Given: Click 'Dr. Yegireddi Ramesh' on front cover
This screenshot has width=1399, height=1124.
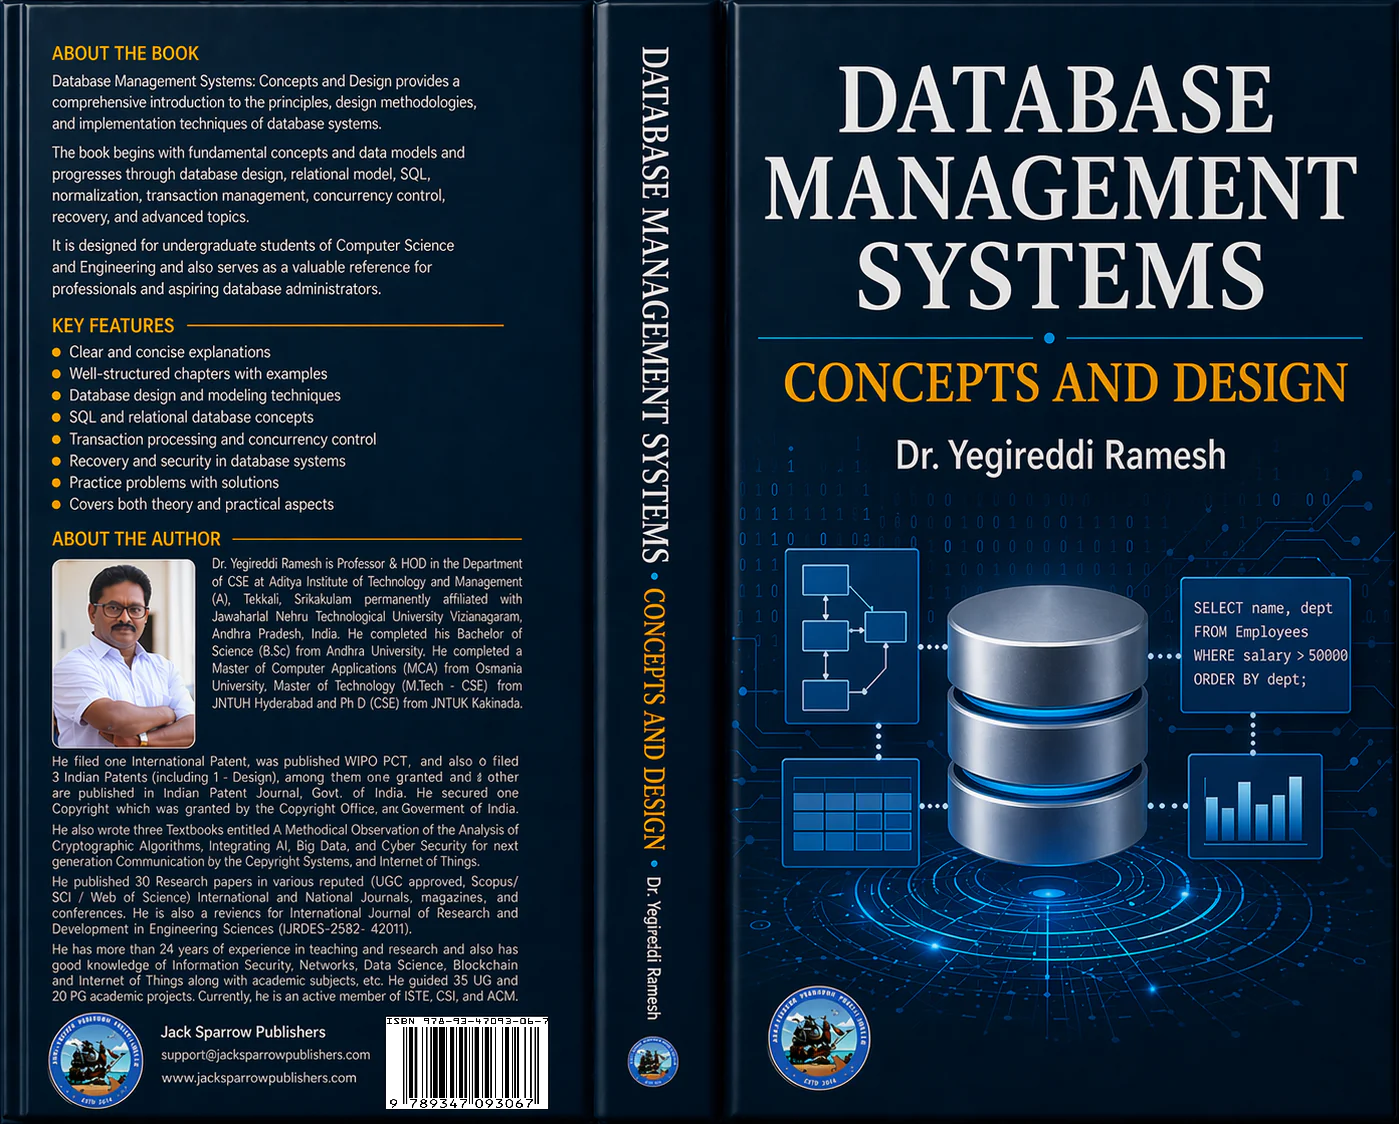Looking at the screenshot, I should [x=1060, y=456].
